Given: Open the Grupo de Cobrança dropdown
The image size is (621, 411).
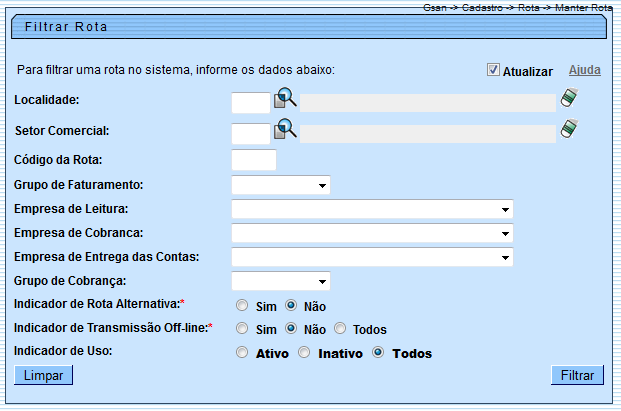Looking at the screenshot, I should 281,281.
